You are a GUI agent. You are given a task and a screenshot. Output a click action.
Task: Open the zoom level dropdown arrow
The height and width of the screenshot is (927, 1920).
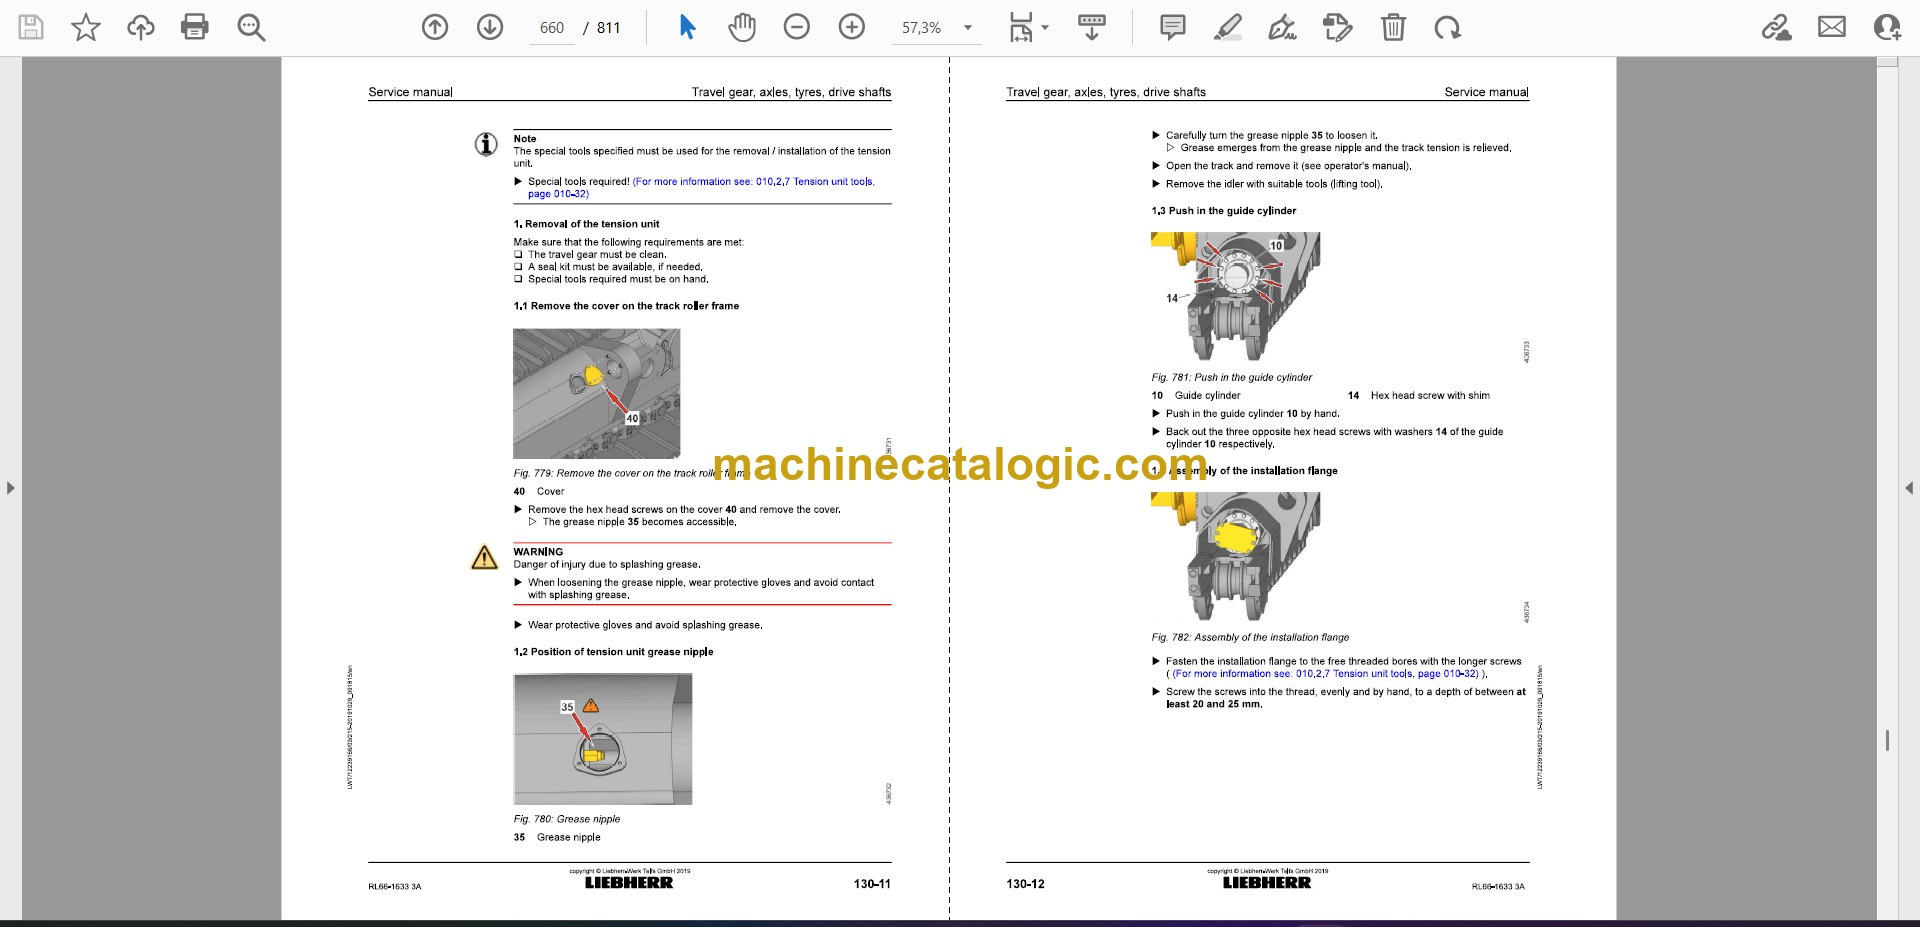point(968,28)
